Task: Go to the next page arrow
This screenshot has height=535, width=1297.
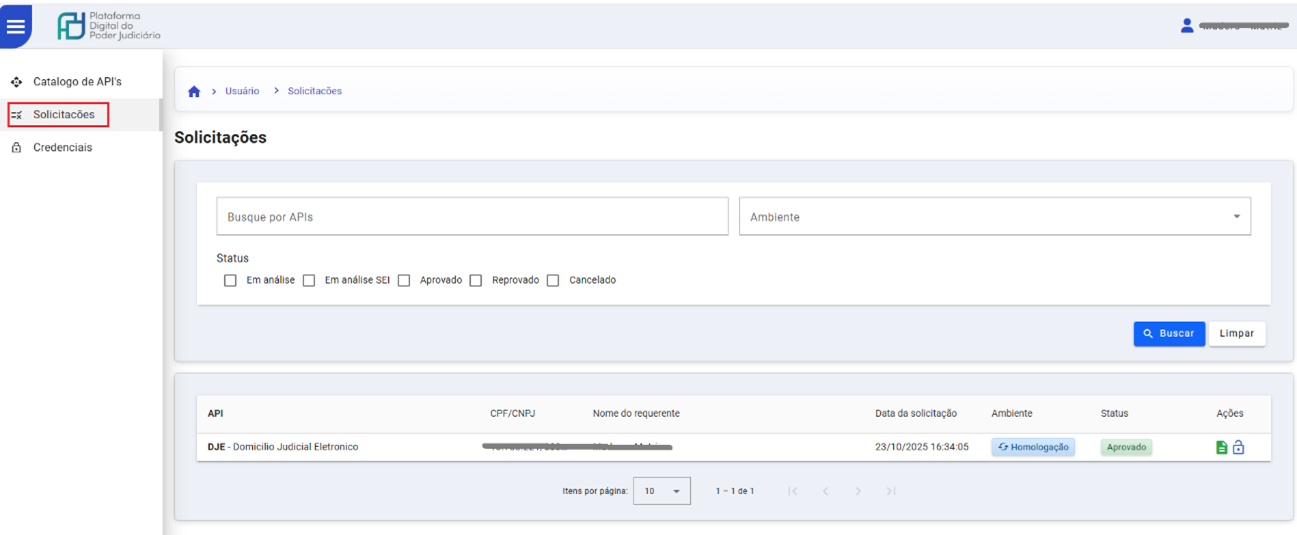Action: [858, 491]
